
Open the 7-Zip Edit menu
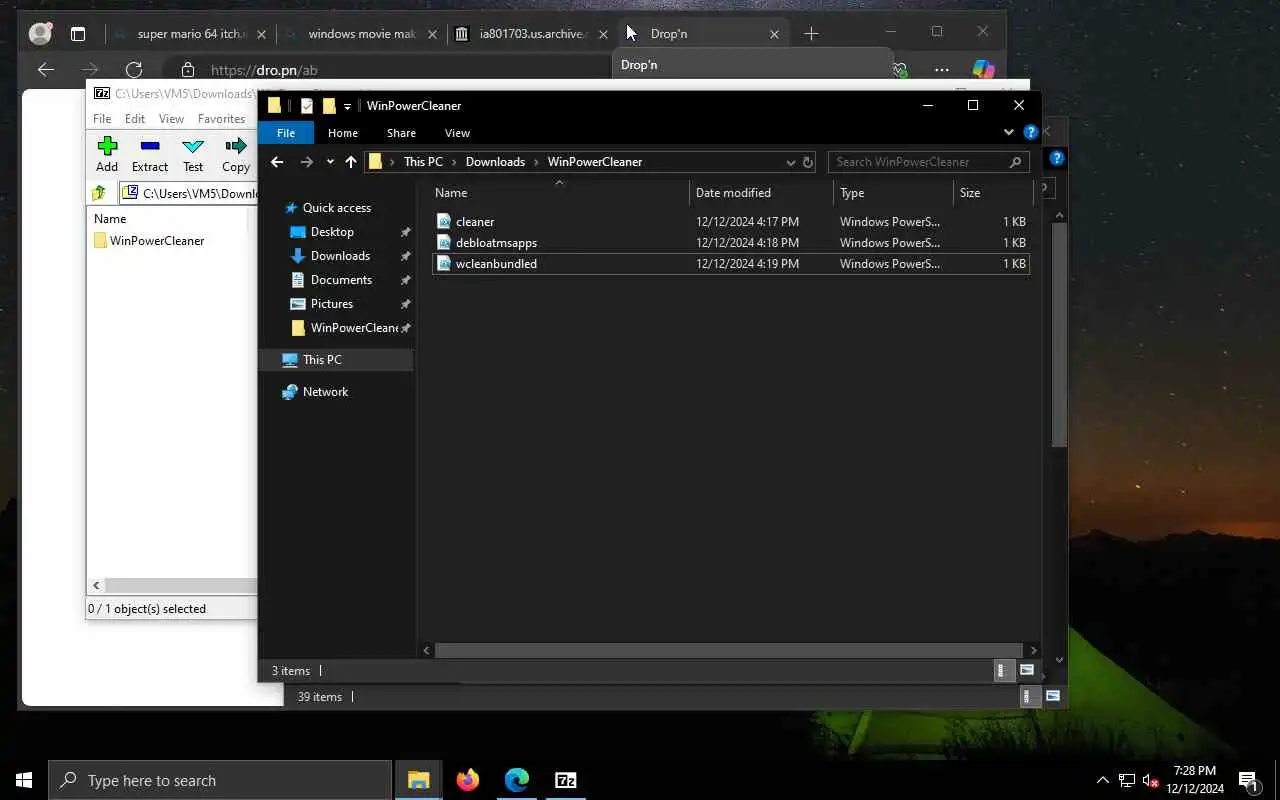click(135, 118)
